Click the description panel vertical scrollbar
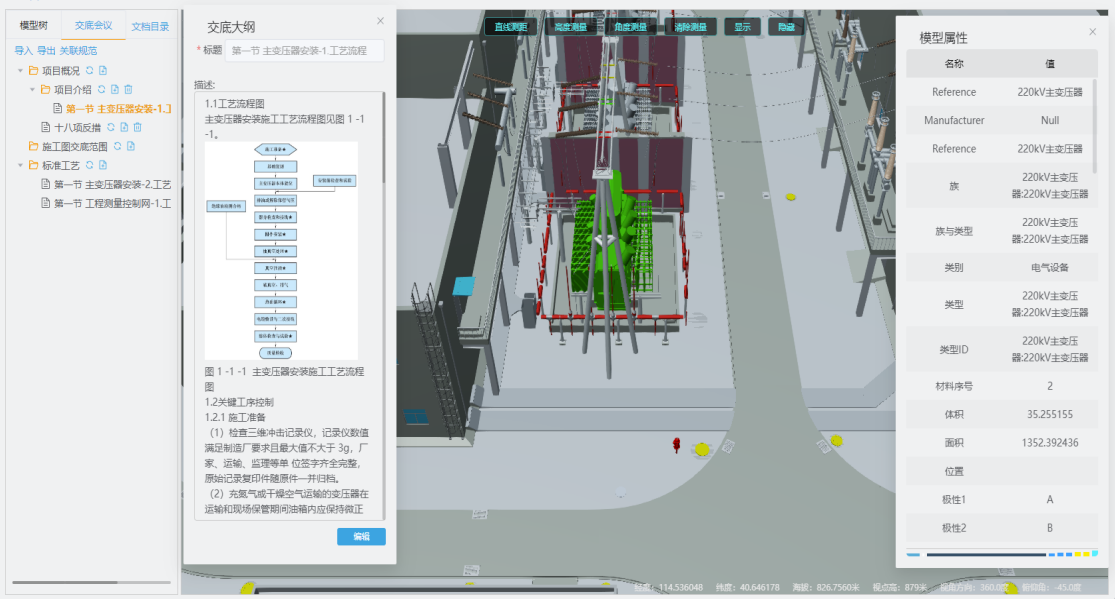 point(384,139)
